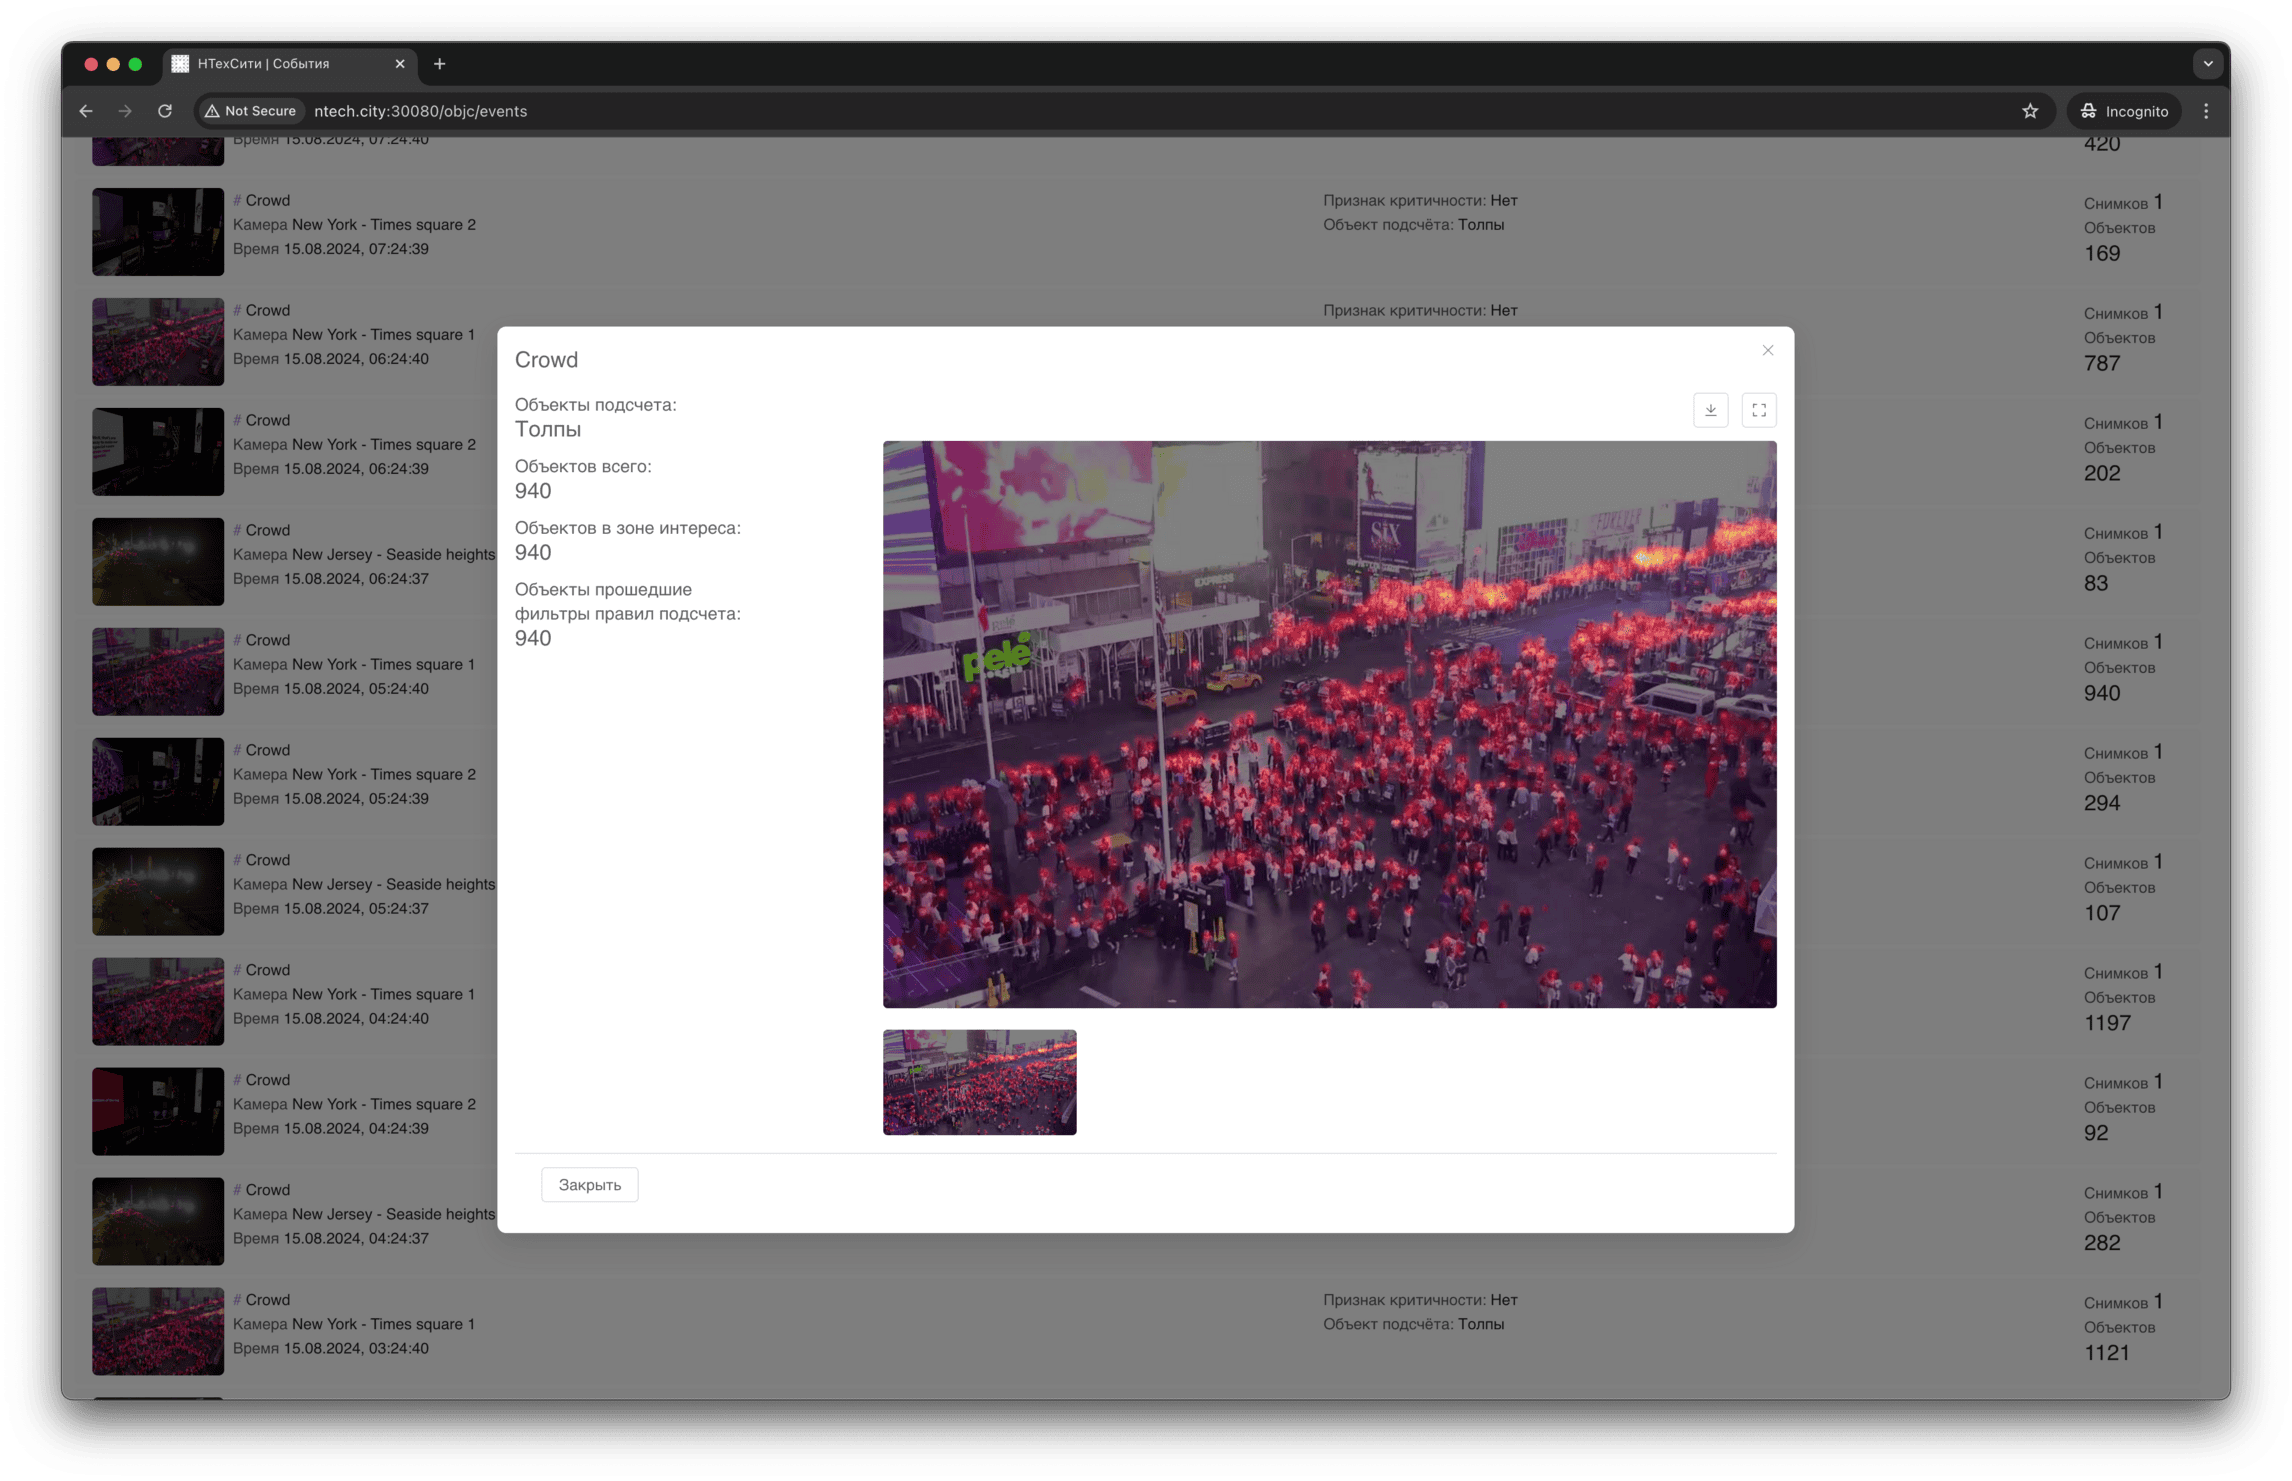Expand the tab search dropdown arrow
The width and height of the screenshot is (2292, 1481).
point(2207,64)
